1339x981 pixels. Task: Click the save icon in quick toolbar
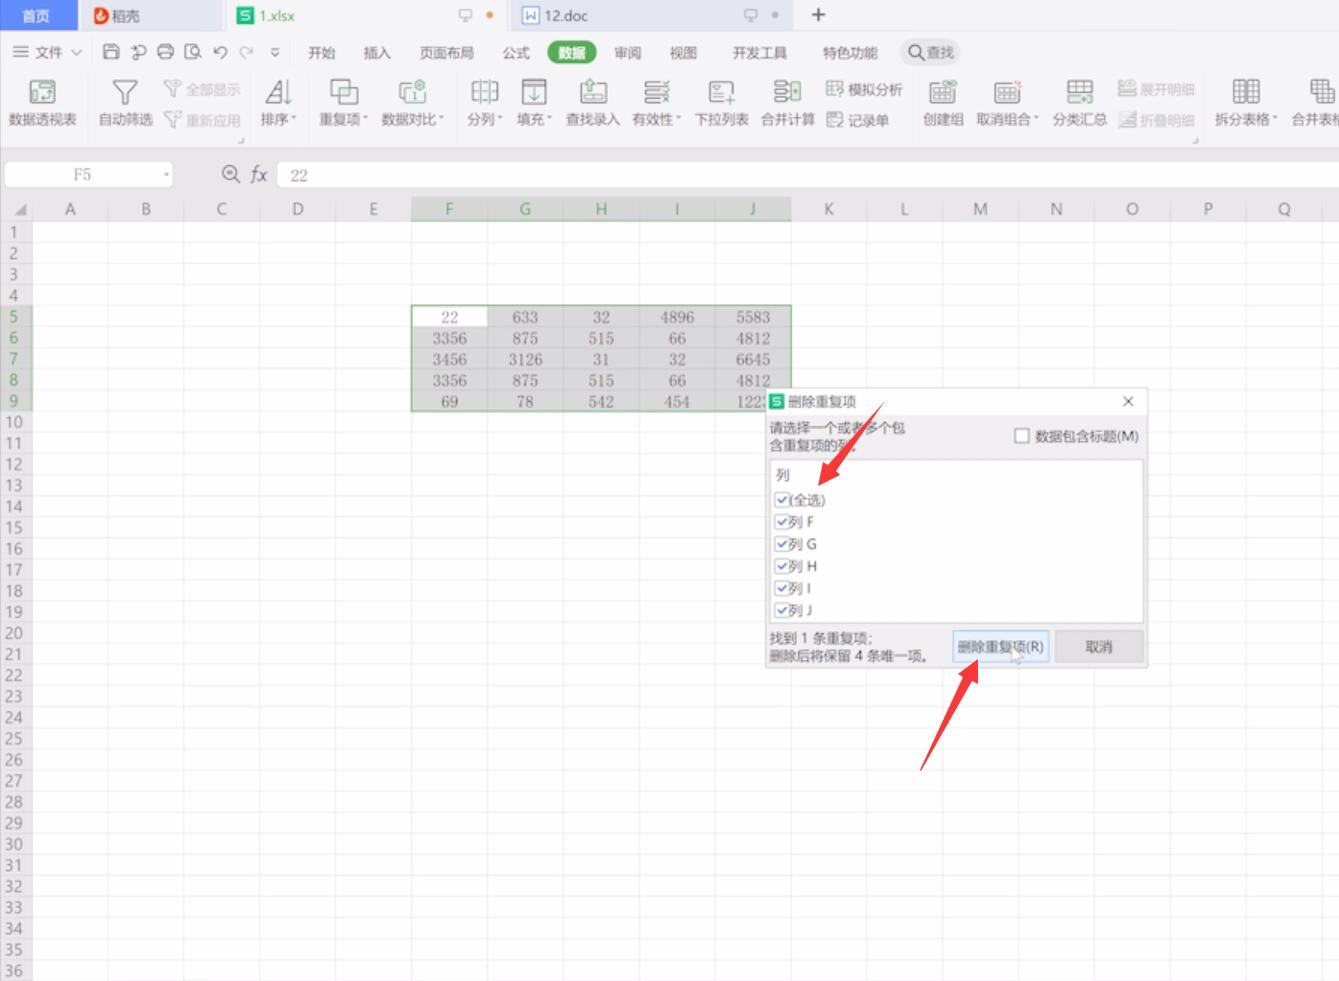(111, 52)
